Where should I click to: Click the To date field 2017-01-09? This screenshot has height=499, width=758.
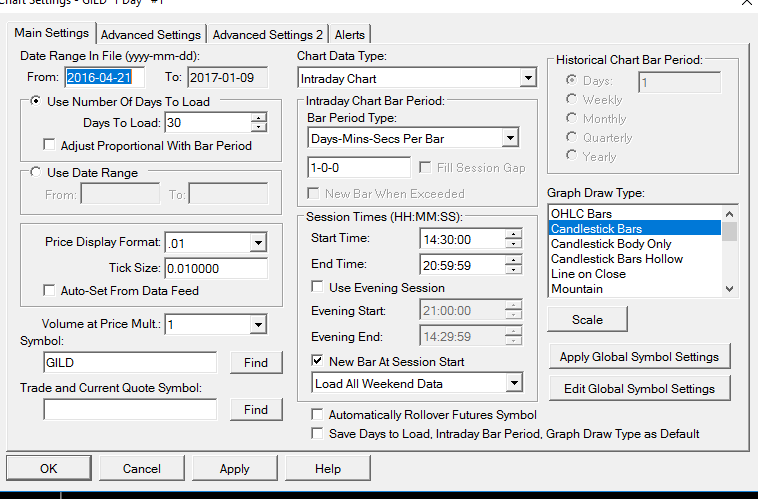[x=228, y=77]
